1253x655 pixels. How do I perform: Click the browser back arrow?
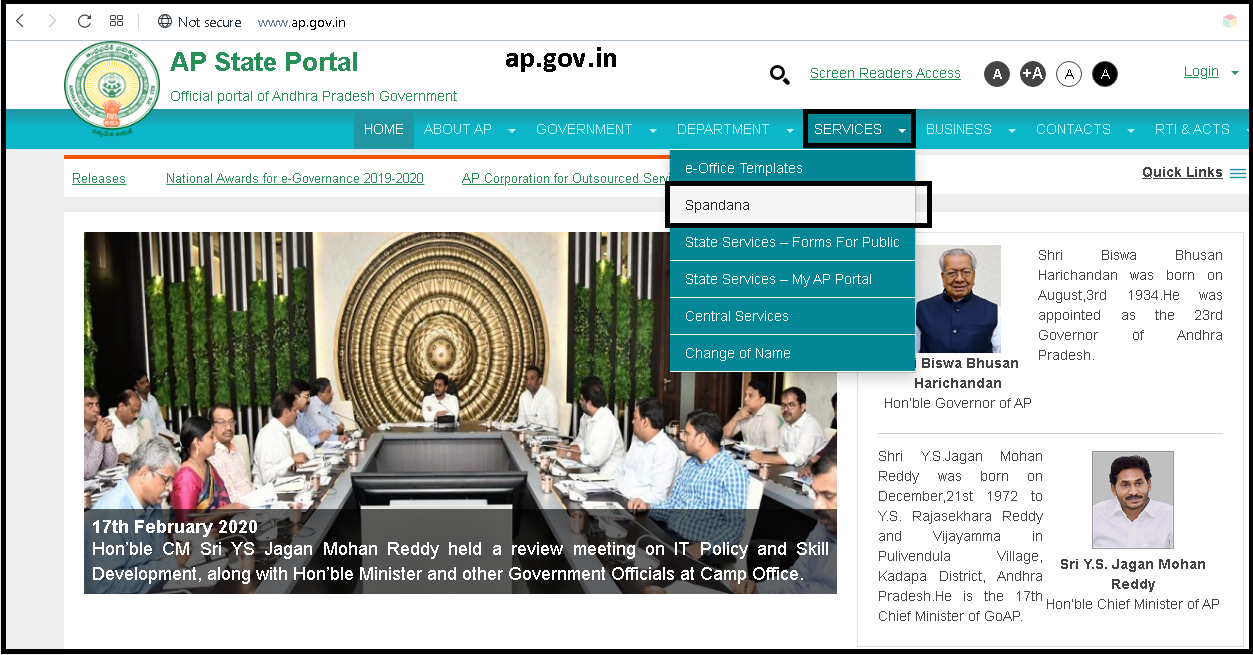[20, 21]
